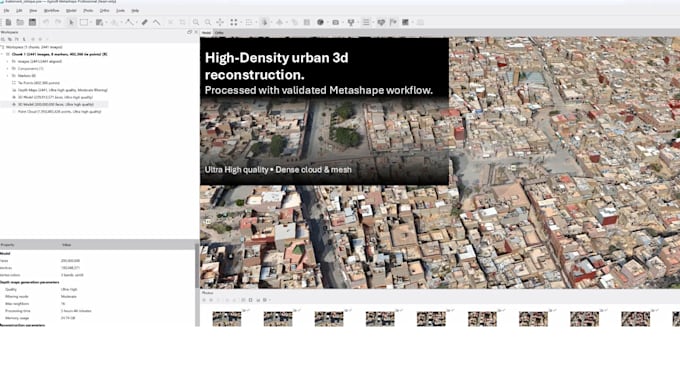Click the dark square icon after the flag
This screenshot has height=383, width=680.
406,22
